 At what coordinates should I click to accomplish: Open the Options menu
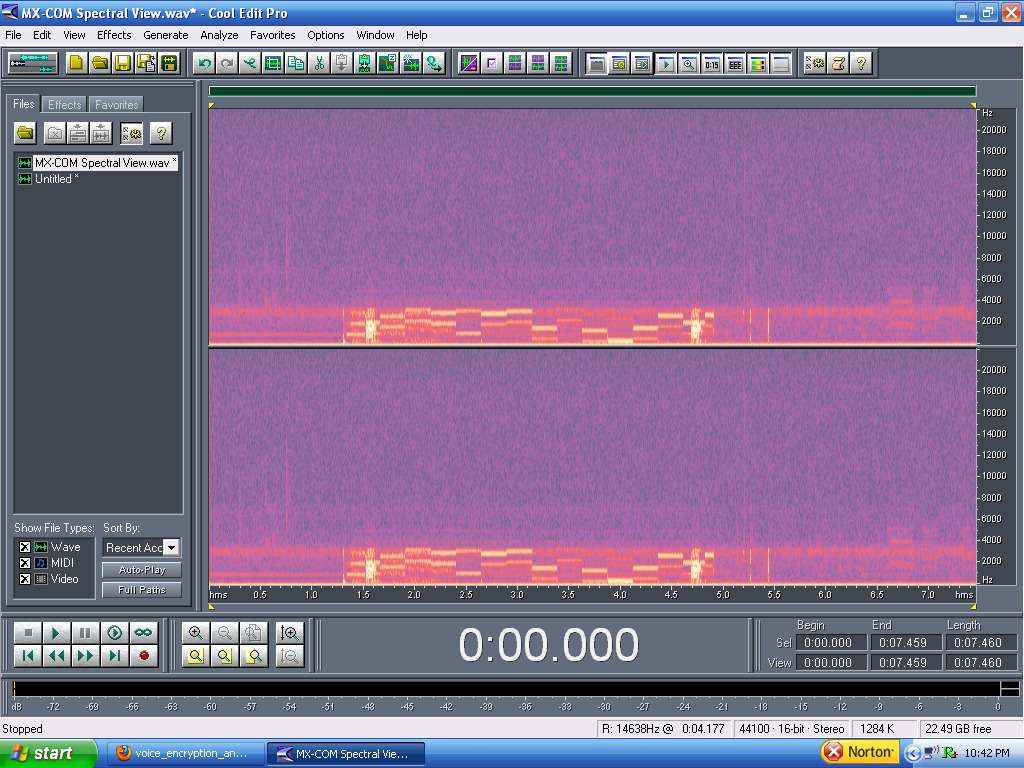pyautogui.click(x=326, y=35)
